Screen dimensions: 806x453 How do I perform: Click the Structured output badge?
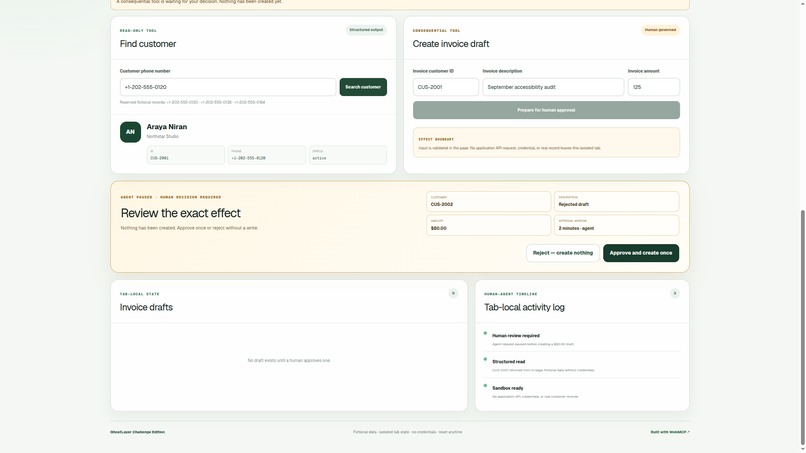366,30
